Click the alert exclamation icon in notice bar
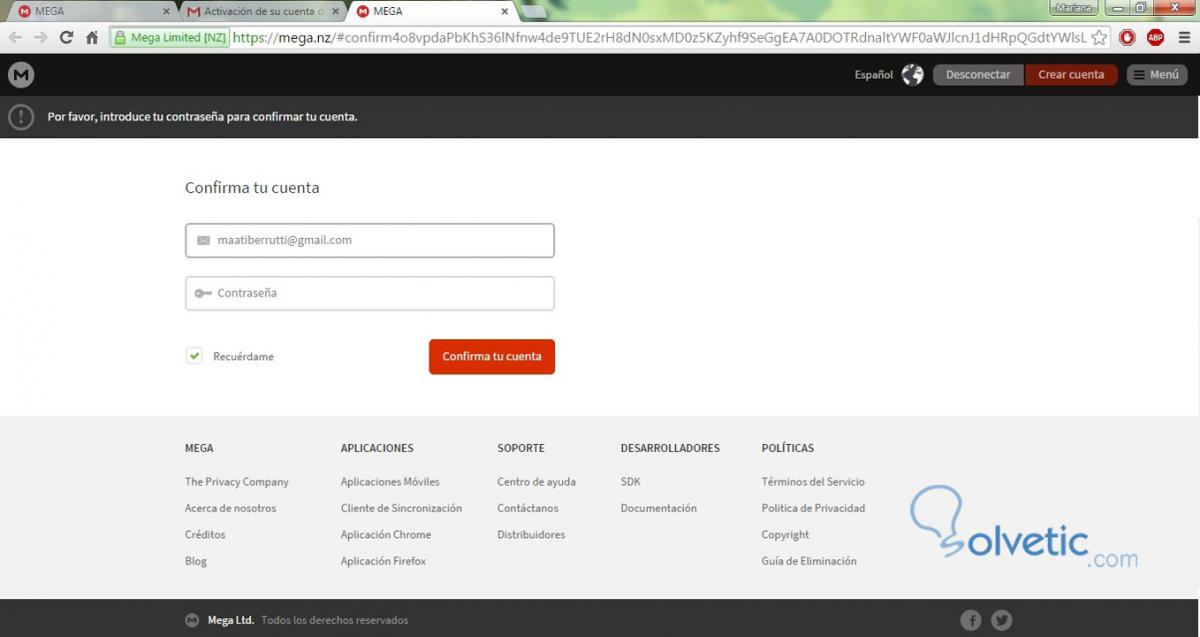The height and width of the screenshot is (637, 1200). coord(21,117)
